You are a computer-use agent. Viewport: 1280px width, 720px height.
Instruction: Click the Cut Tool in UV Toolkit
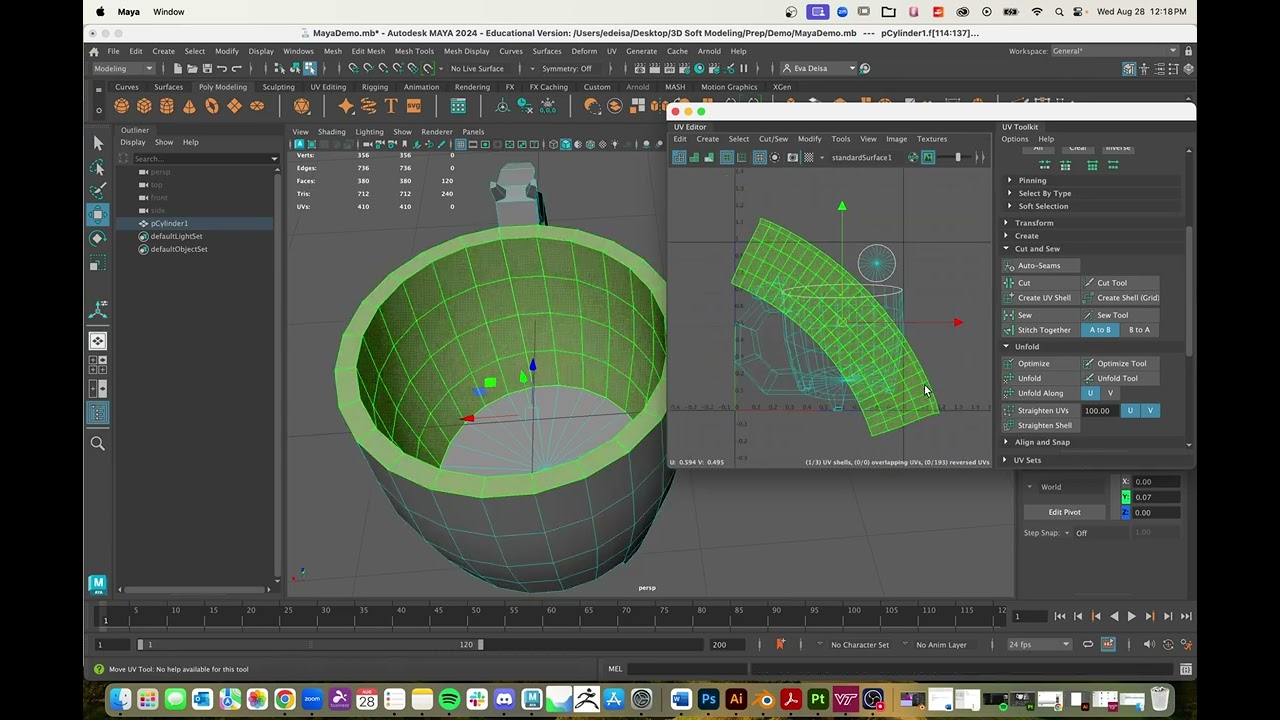tap(1120, 283)
